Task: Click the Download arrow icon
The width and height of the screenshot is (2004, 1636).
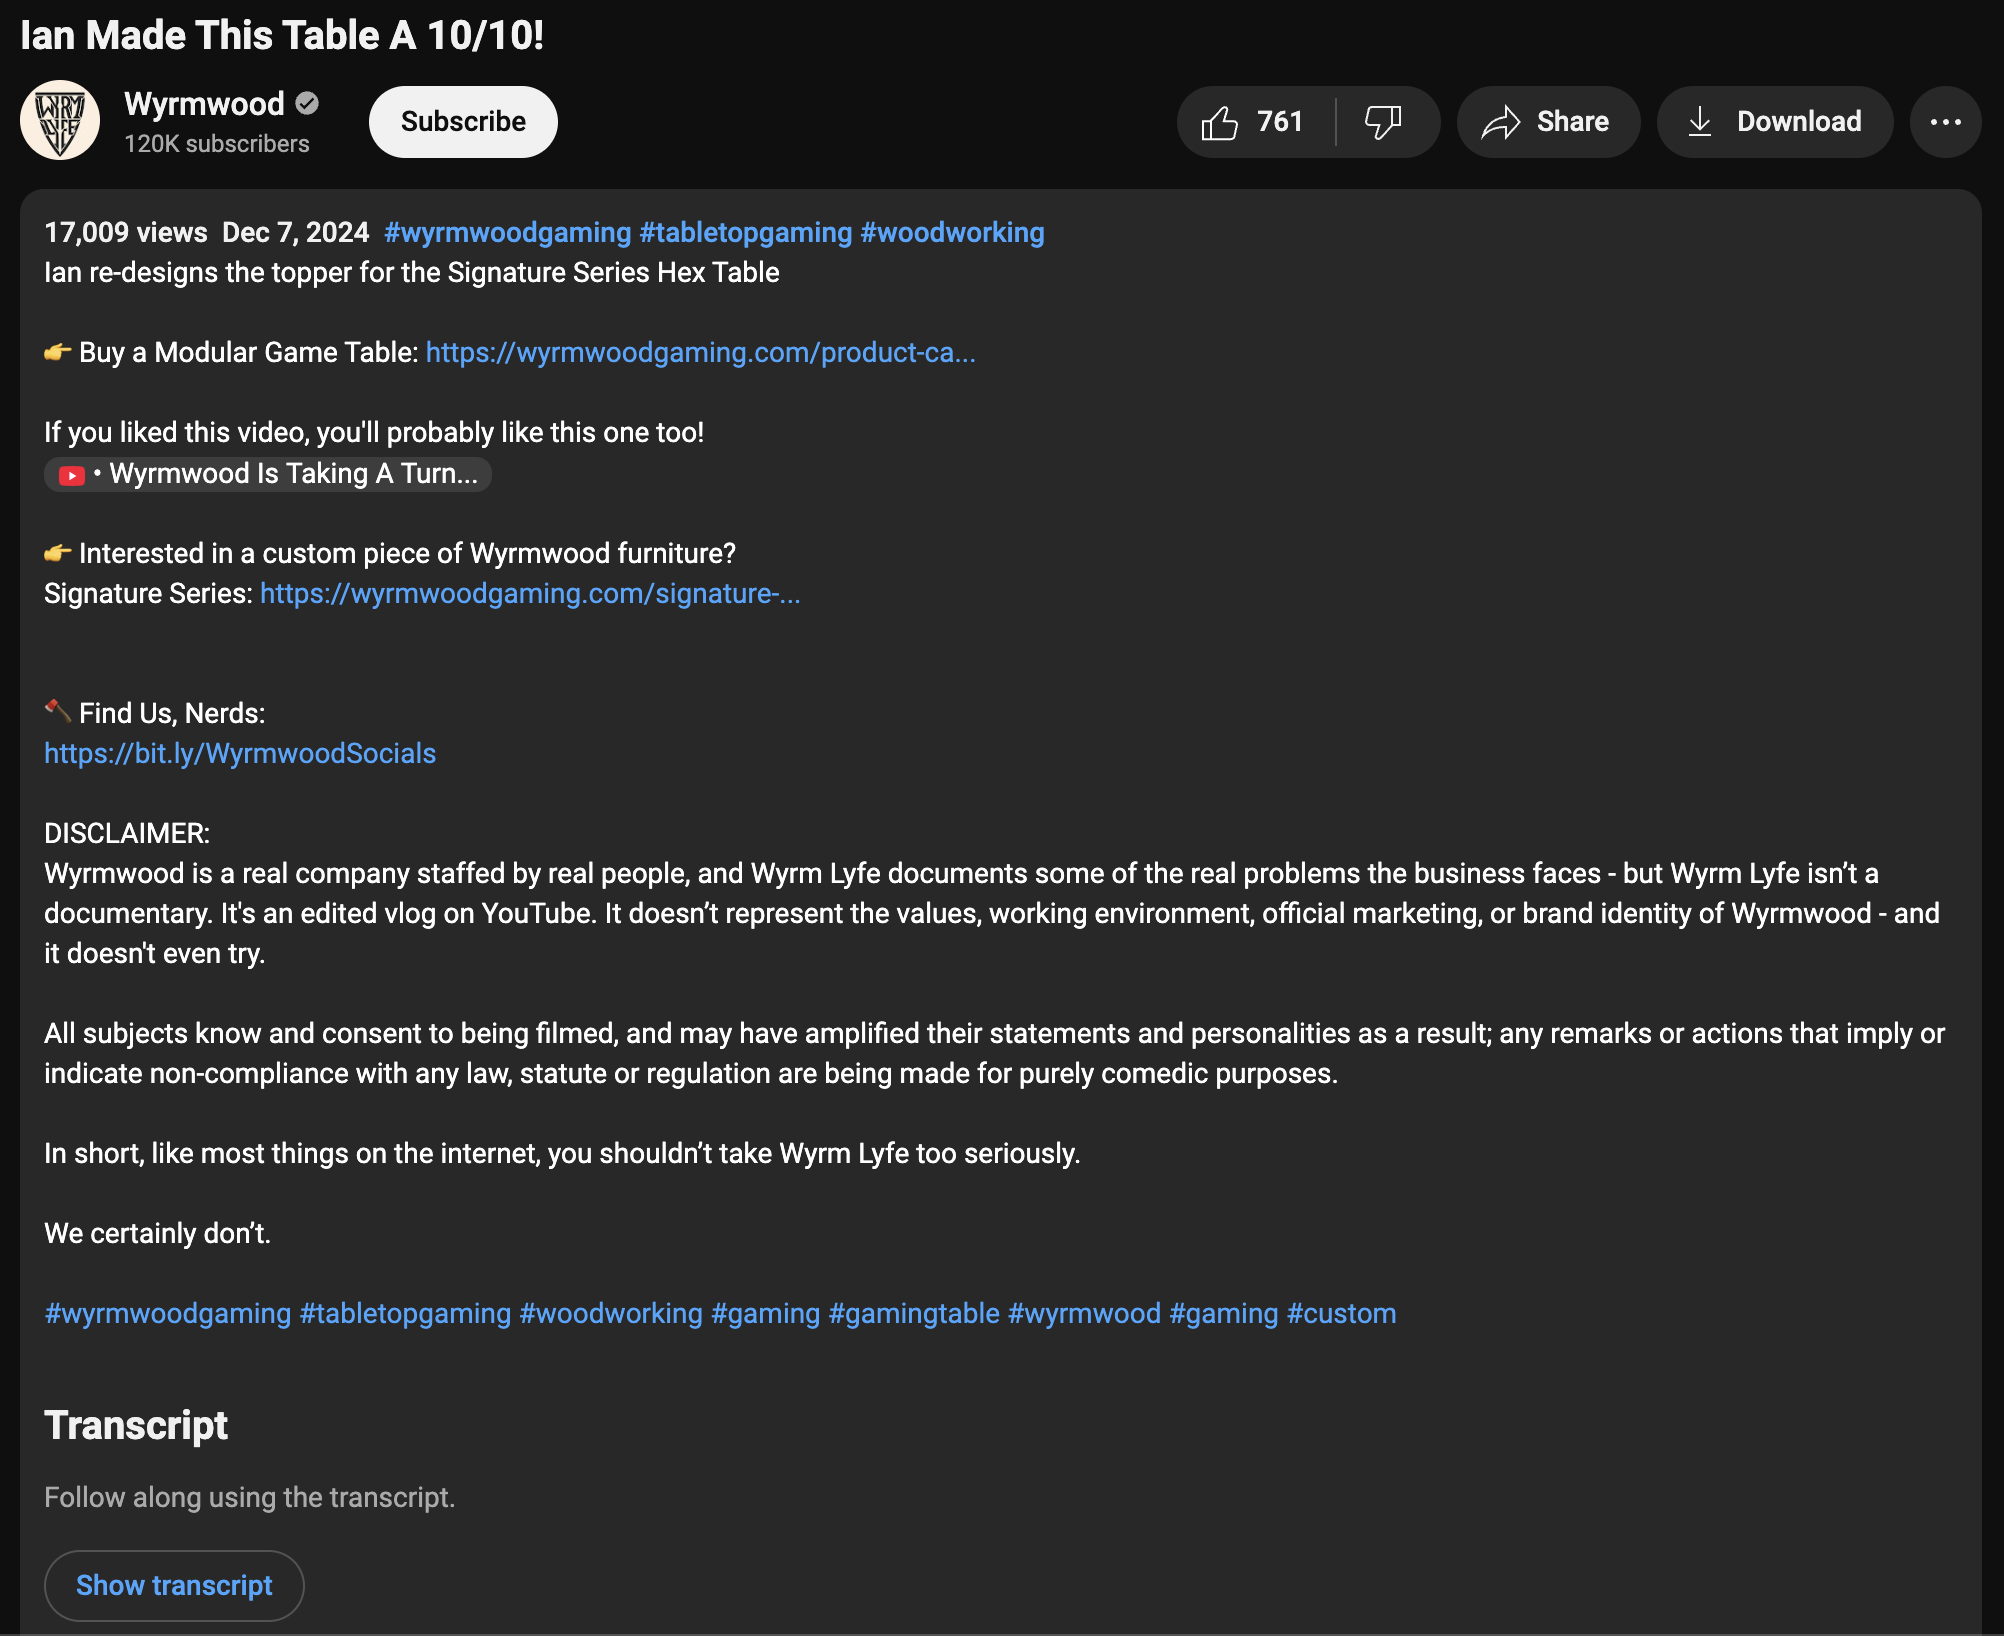Action: pos(1699,122)
